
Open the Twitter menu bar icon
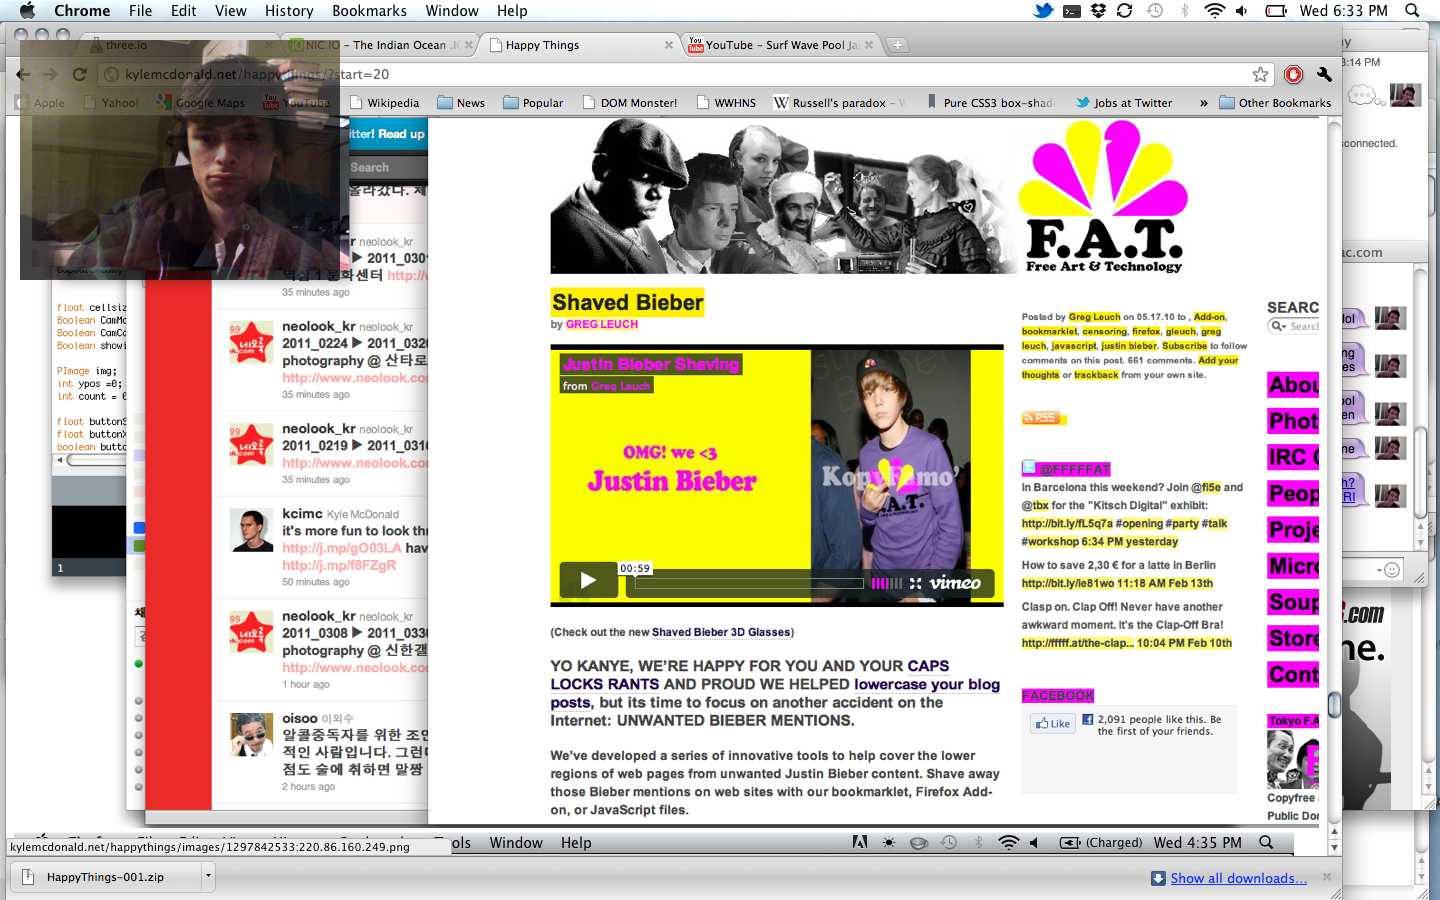tap(1043, 11)
